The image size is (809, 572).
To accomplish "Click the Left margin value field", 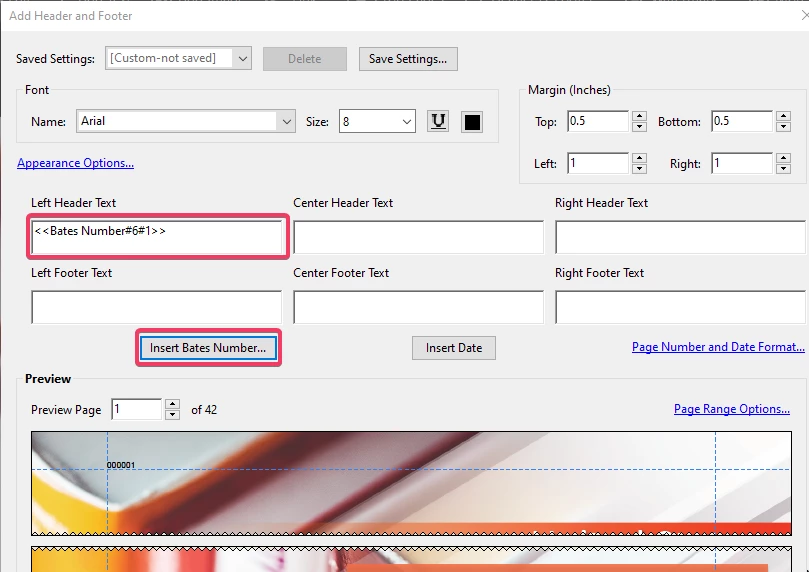I will tap(598, 163).
